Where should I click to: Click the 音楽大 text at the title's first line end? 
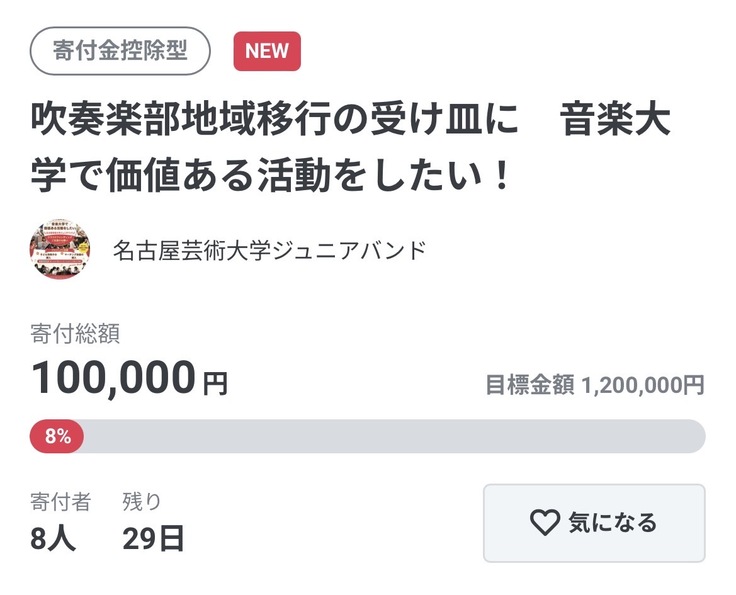tap(616, 124)
